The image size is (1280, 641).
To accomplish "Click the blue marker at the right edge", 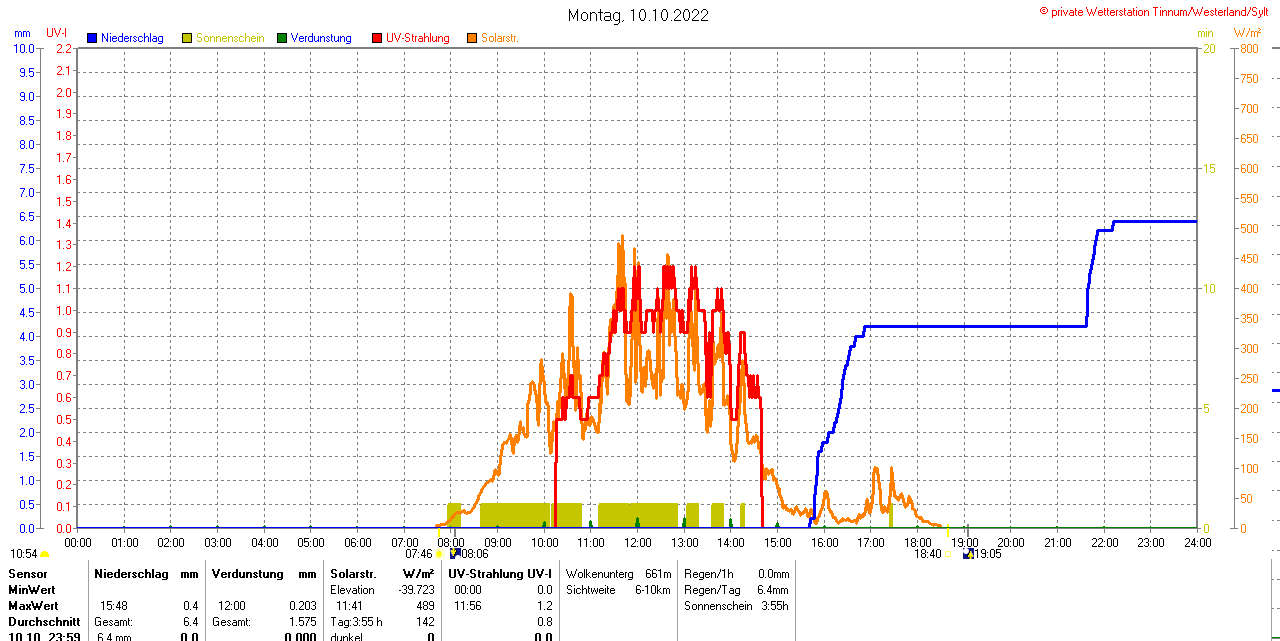I will pos(1275,390).
